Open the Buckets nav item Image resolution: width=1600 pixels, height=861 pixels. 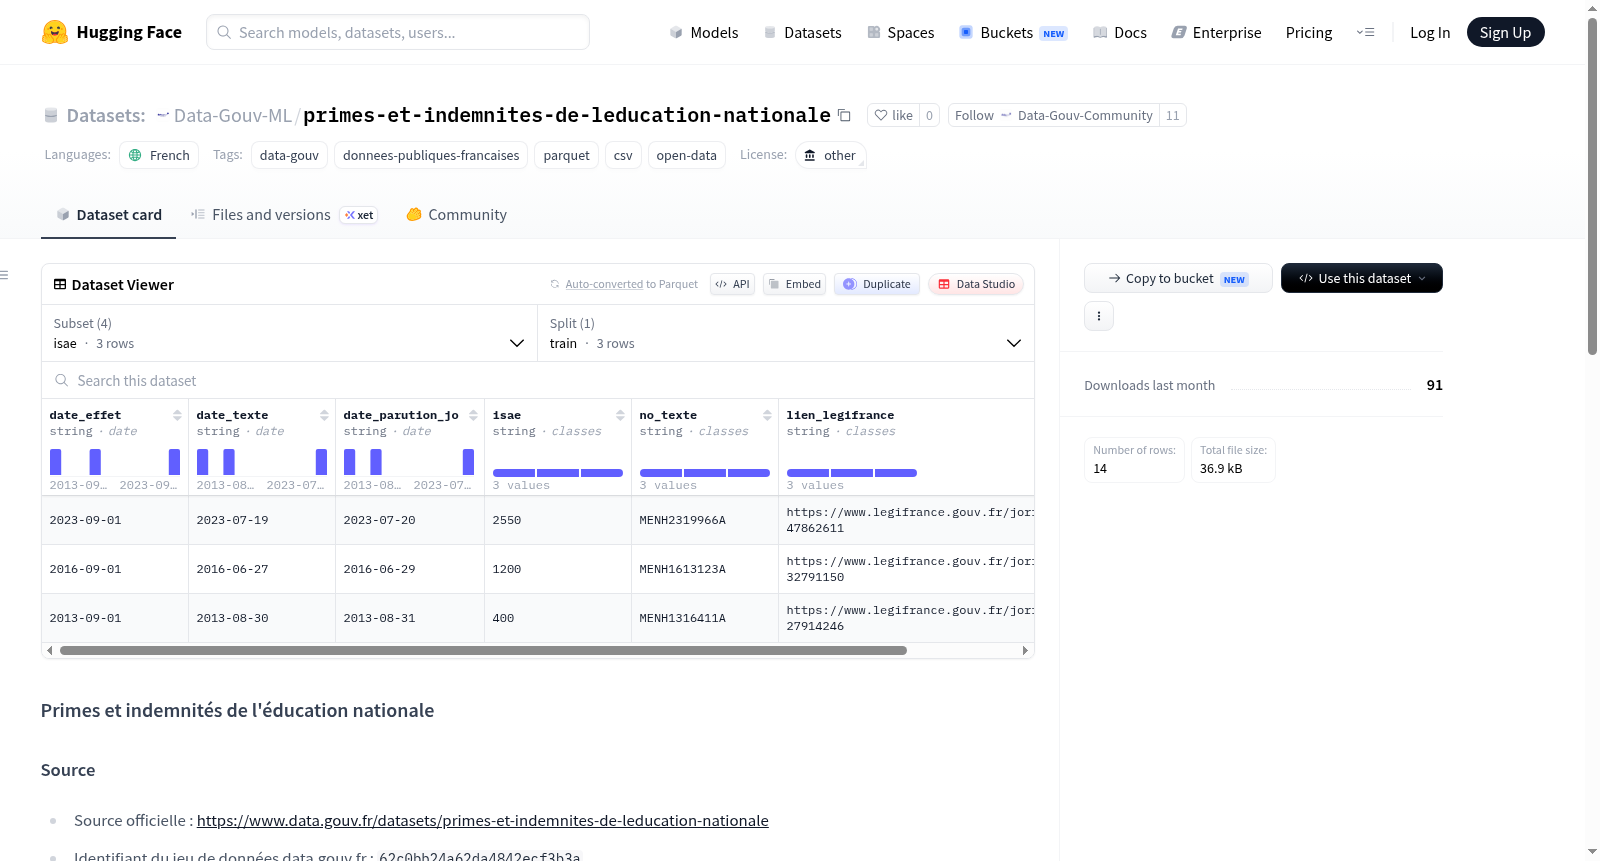coord(1013,32)
